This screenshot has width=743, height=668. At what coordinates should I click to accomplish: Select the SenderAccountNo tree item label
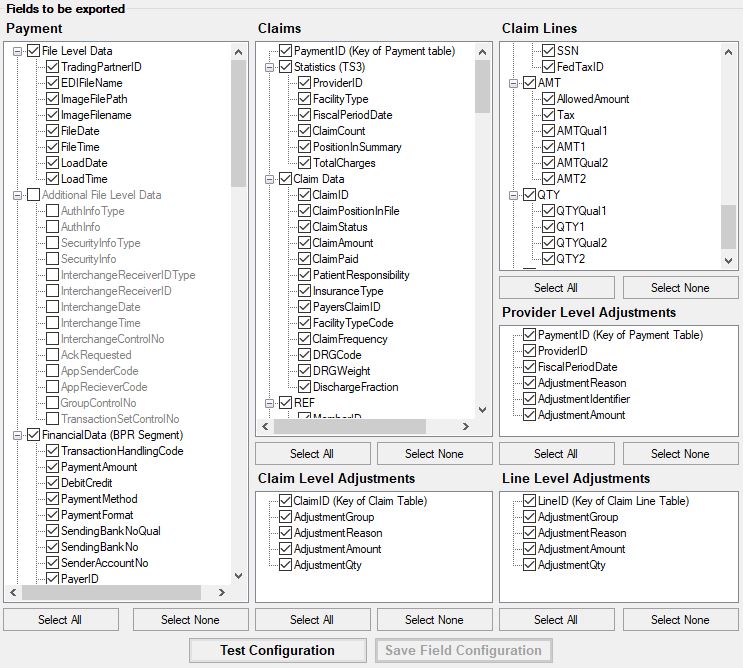coord(105,563)
